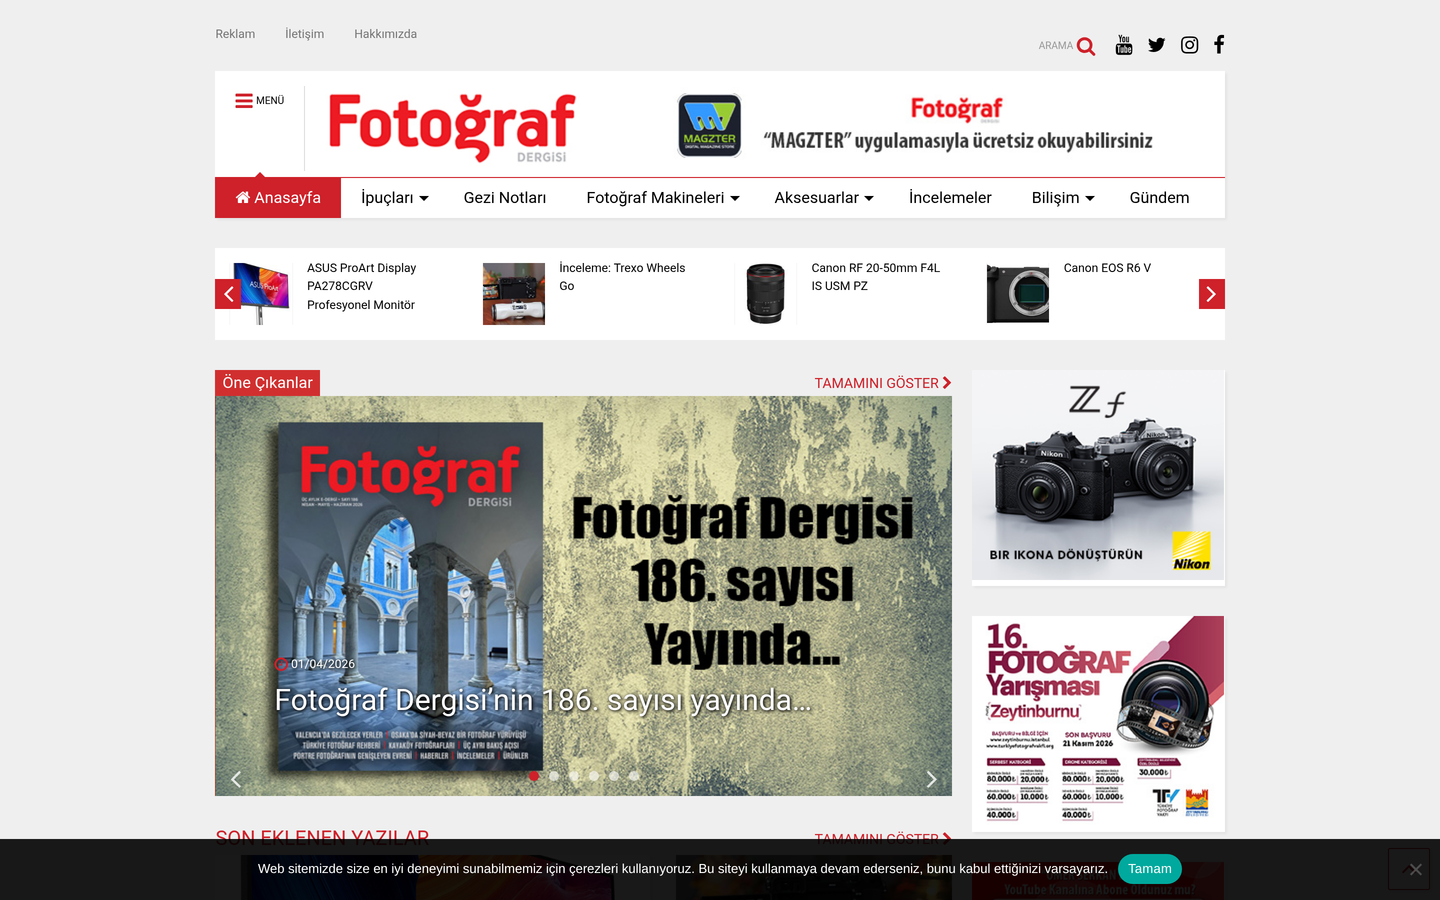Click the Fotoğraf Dergisi main logo
1440x900 pixels.
coord(452,128)
